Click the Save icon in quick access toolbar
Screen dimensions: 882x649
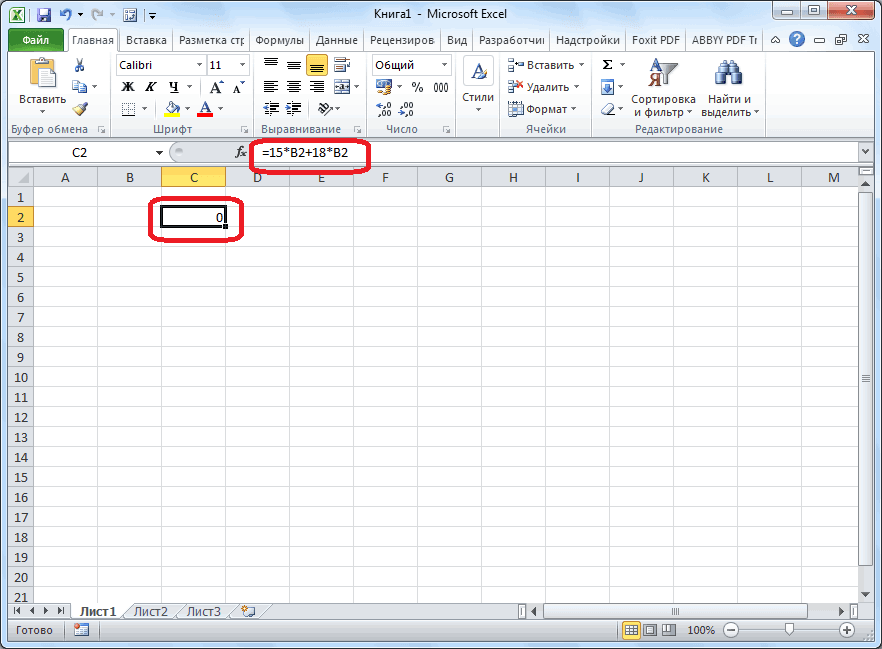[43, 15]
